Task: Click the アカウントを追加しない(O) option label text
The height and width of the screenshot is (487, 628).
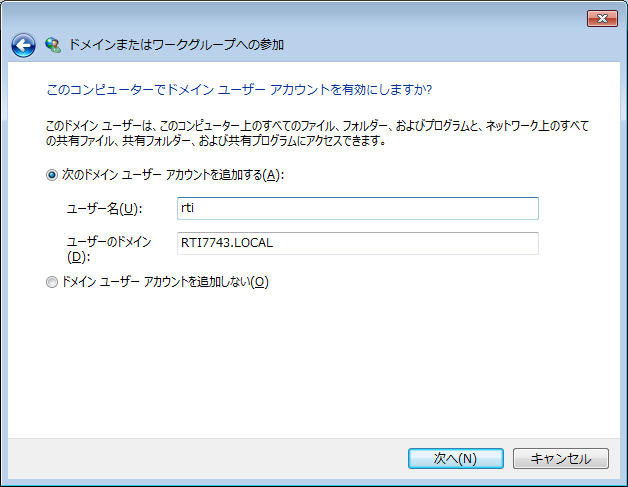Action: pyautogui.click(x=165, y=282)
